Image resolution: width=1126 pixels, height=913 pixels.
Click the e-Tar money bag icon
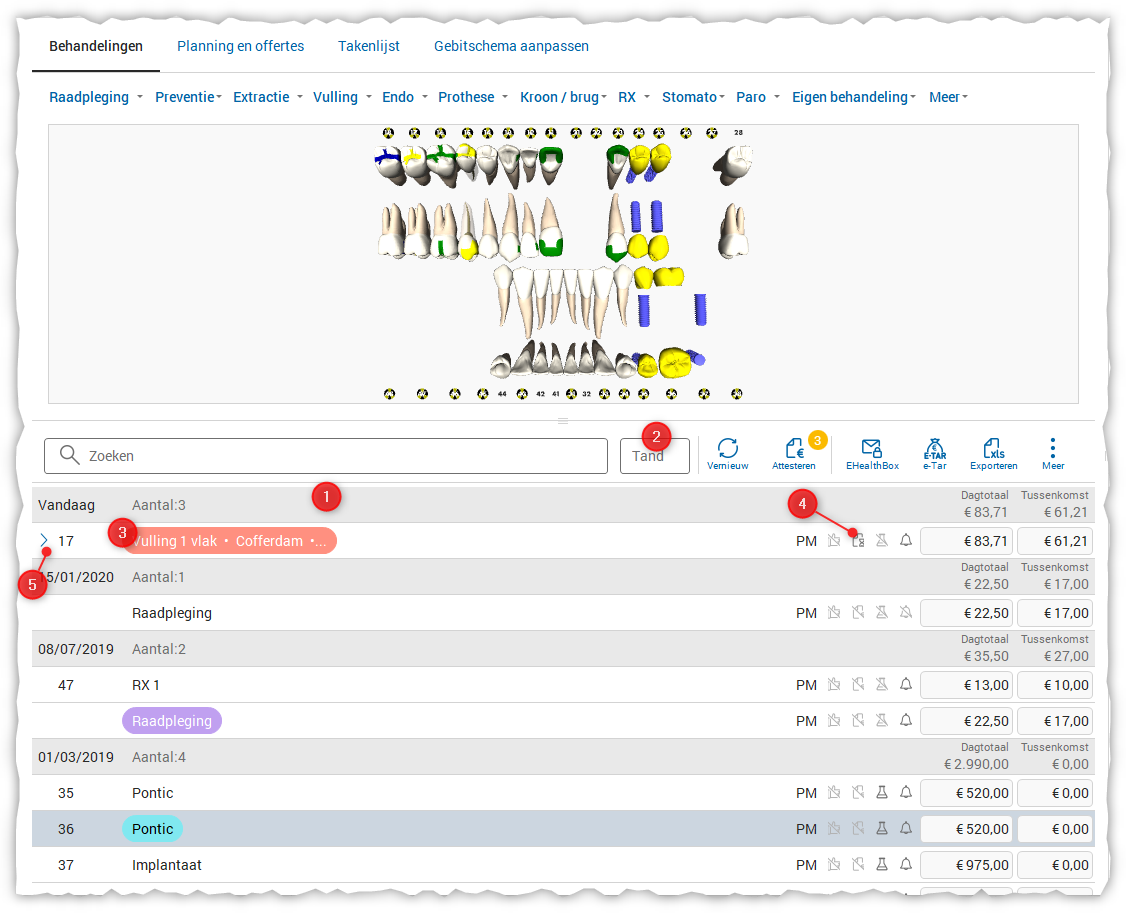pos(934,449)
